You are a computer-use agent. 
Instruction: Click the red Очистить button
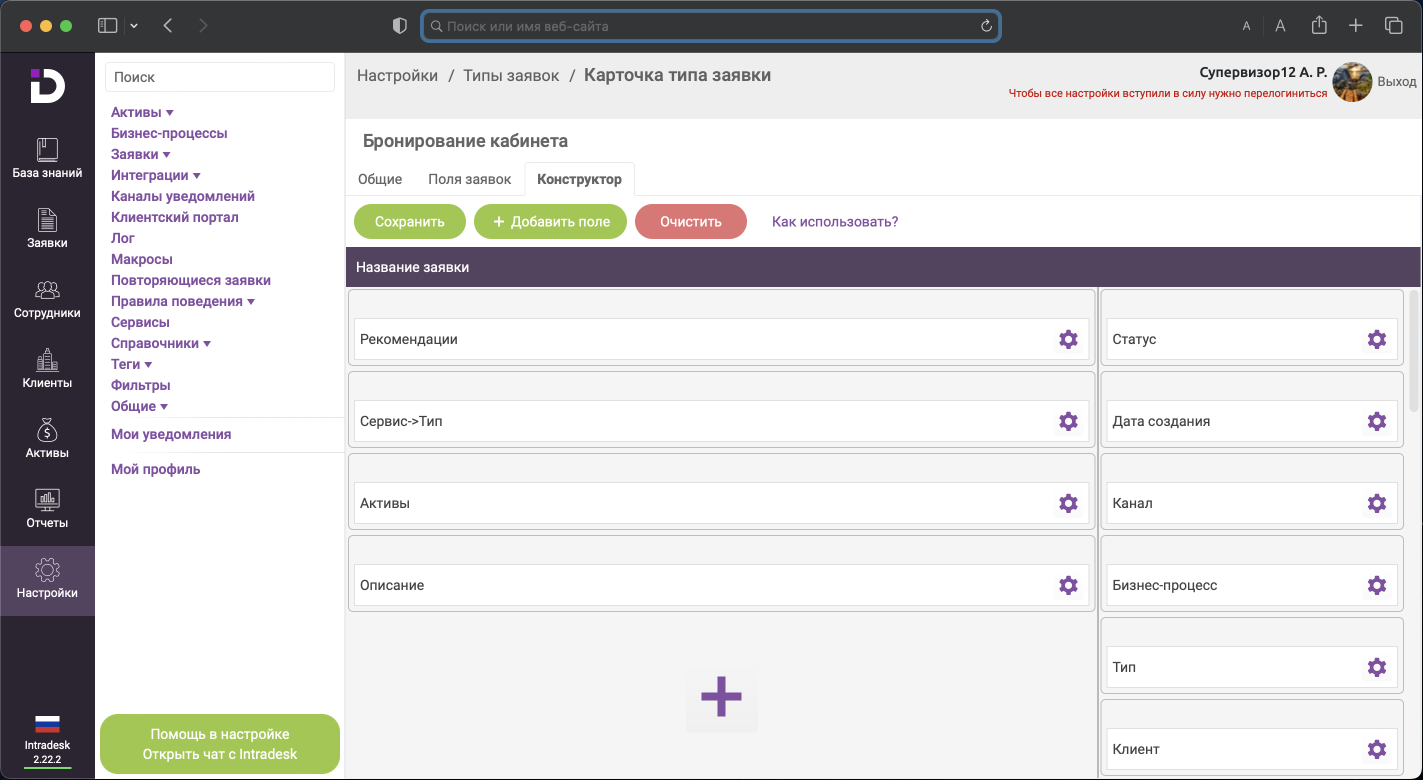pyautogui.click(x=691, y=222)
